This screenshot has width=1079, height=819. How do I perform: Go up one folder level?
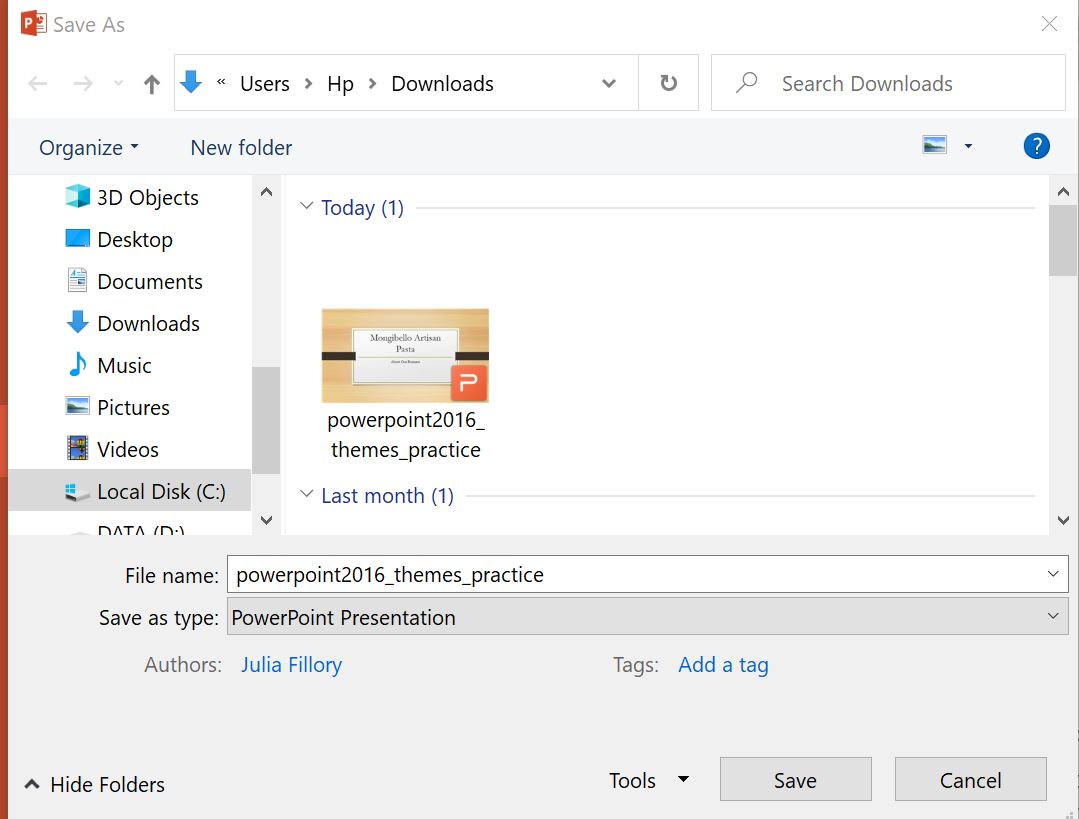(150, 84)
